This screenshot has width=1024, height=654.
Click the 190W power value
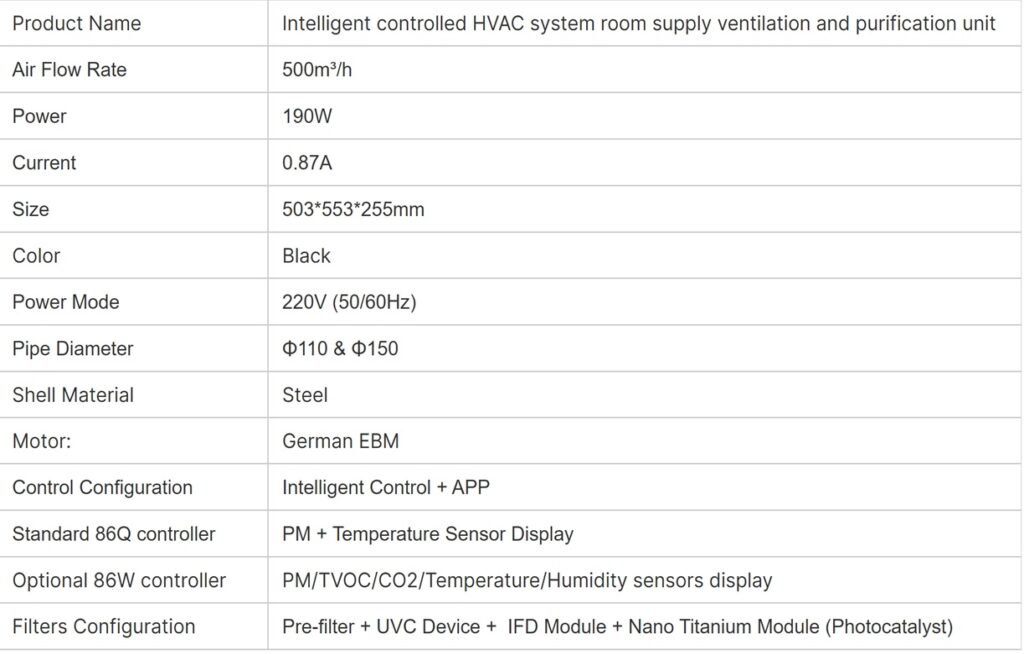[x=307, y=116]
